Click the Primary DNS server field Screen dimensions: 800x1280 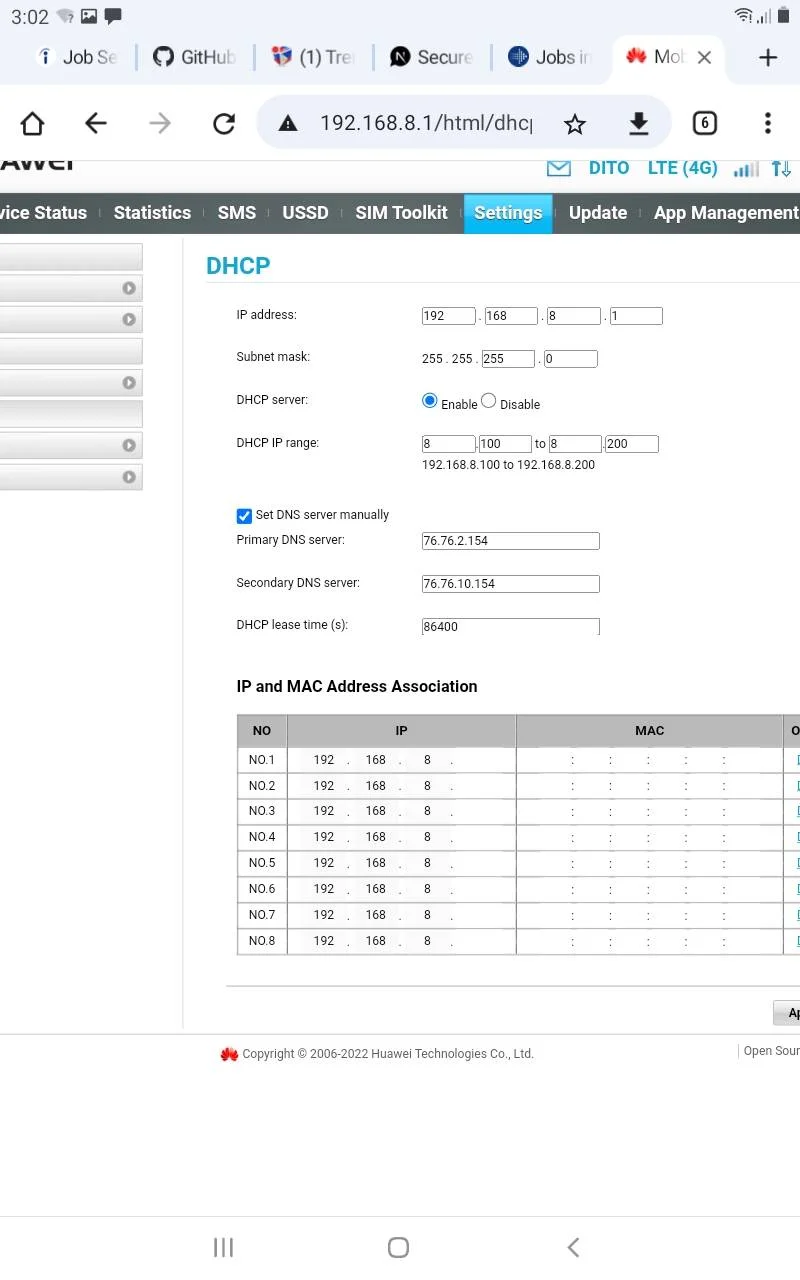(511, 541)
